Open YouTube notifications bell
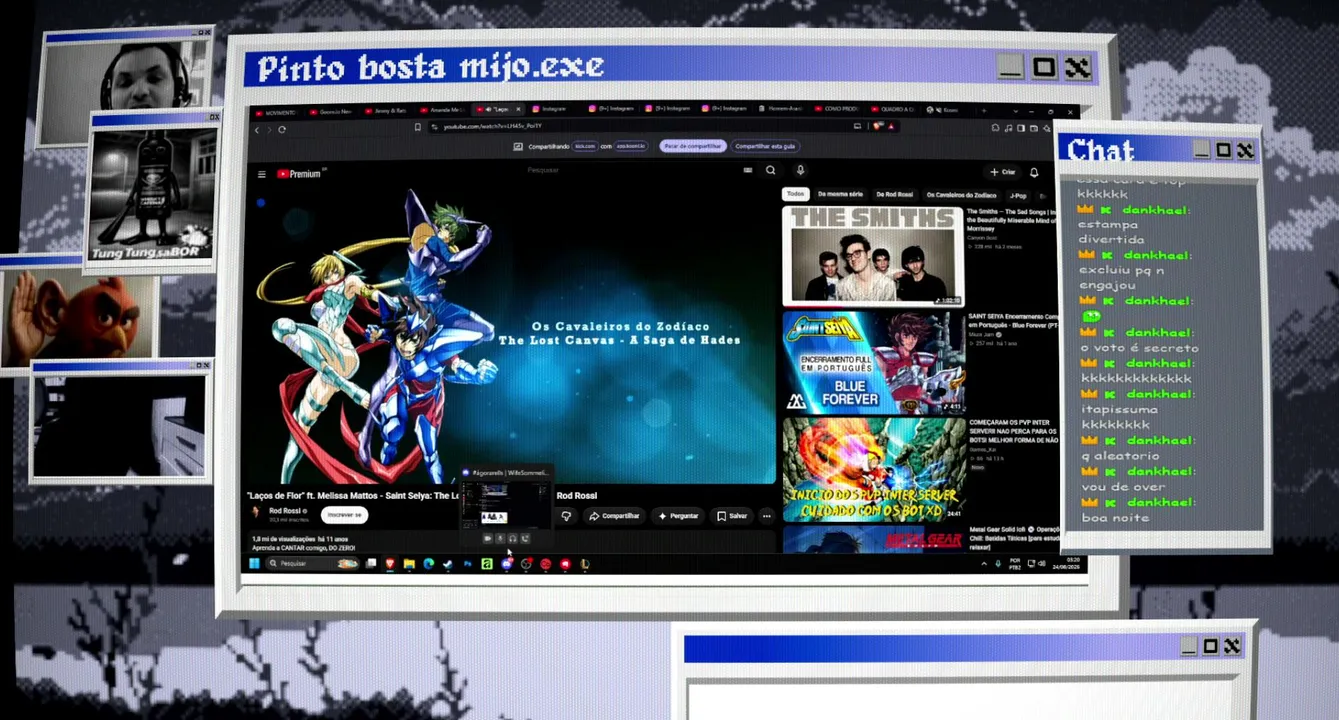This screenshot has width=1339, height=720. [x=1034, y=172]
